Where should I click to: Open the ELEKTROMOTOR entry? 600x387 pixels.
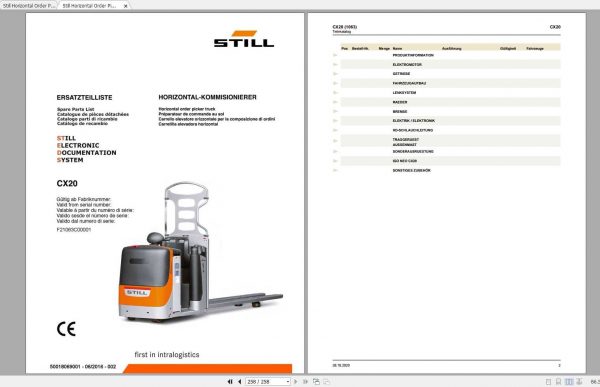tap(407, 65)
